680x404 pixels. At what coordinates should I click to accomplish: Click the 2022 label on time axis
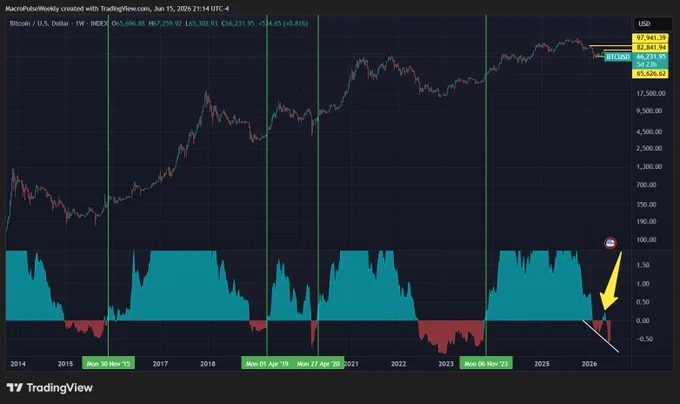tap(398, 364)
